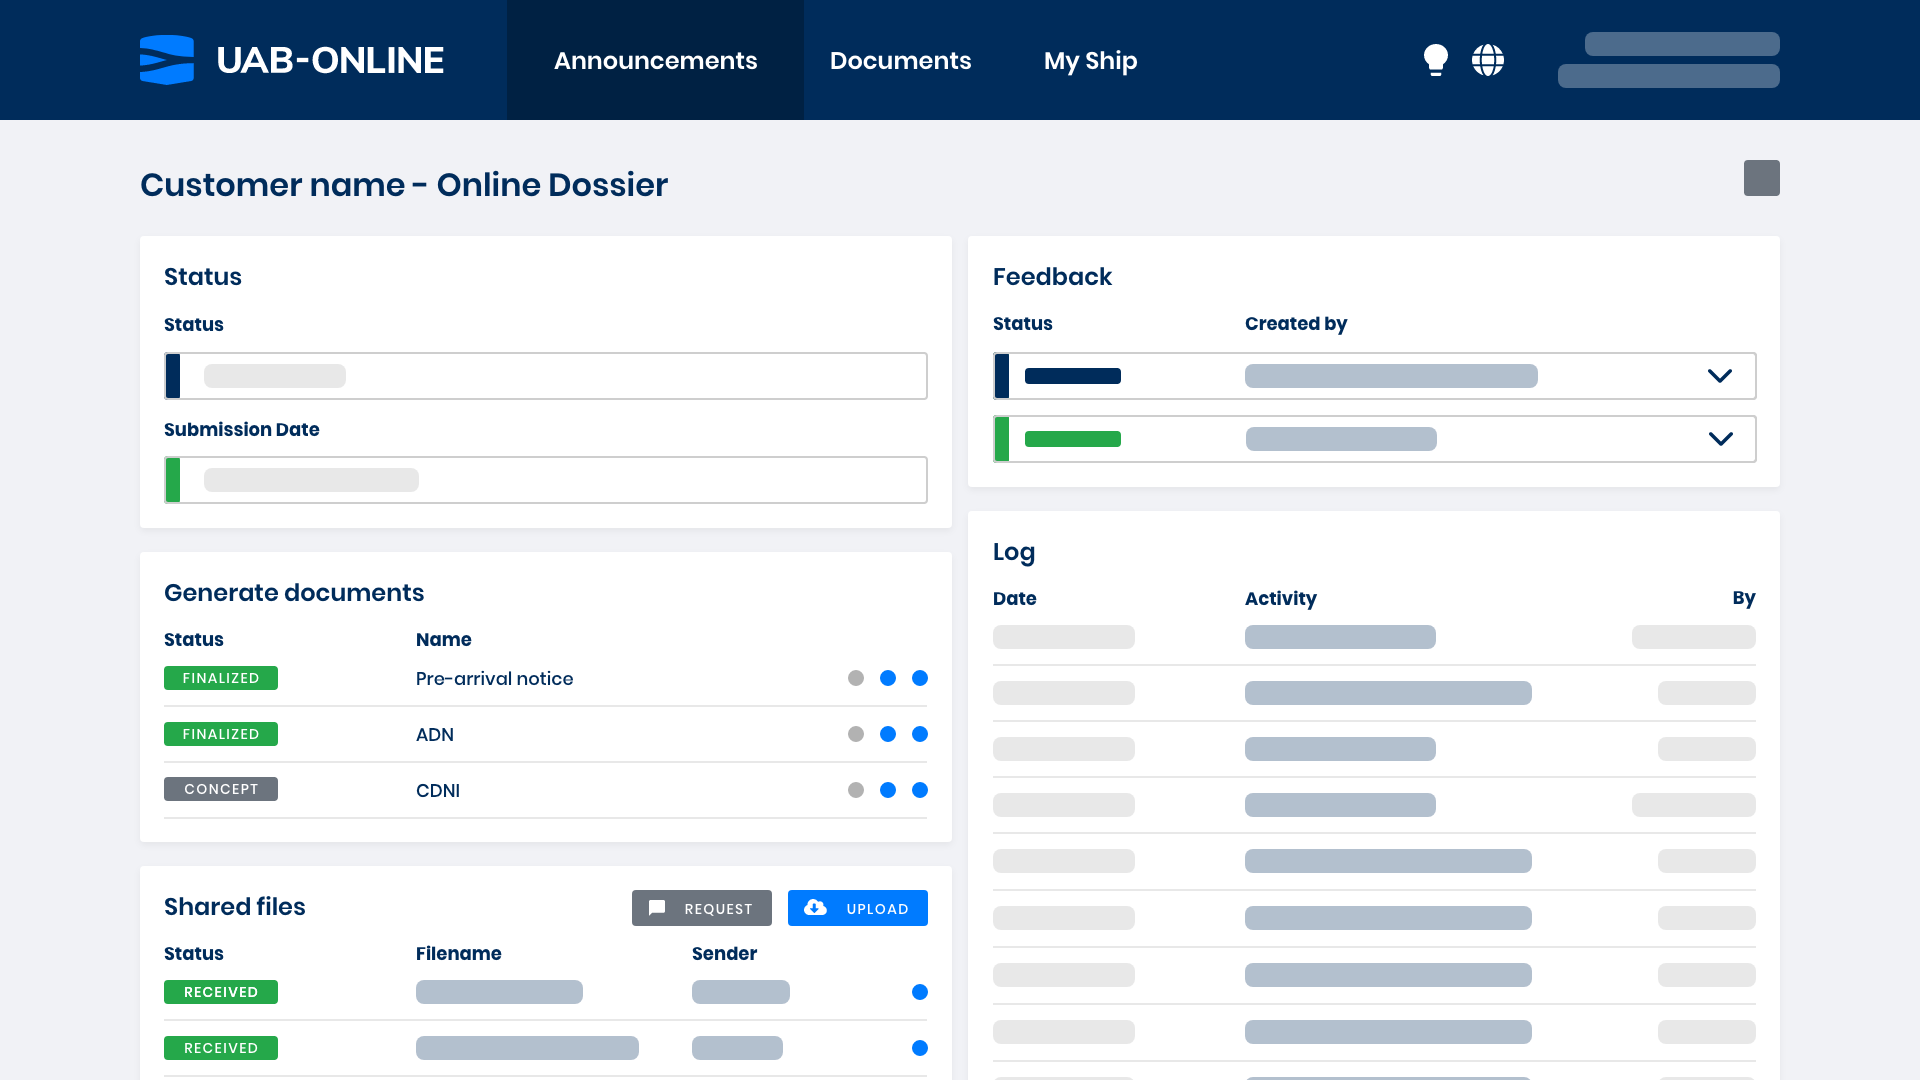1920x1080 pixels.
Task: Click the UPLOAD button for shared files
Action: coord(857,907)
